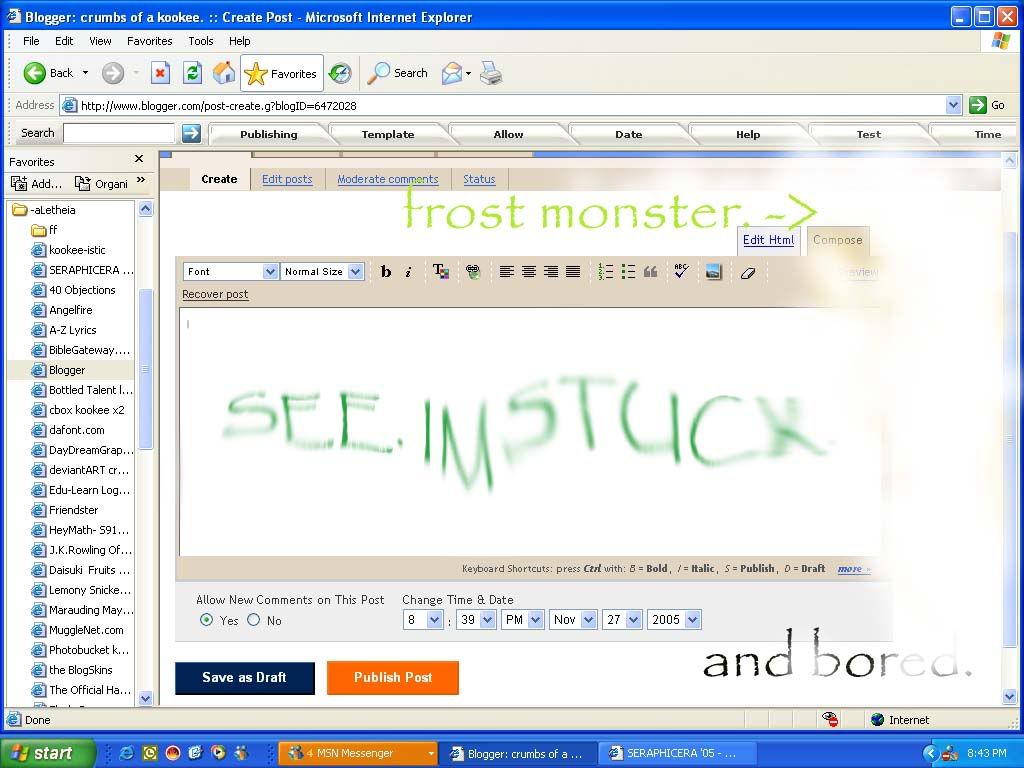Apply blockquote formatting
This screenshot has height=768, width=1024.
click(650, 272)
